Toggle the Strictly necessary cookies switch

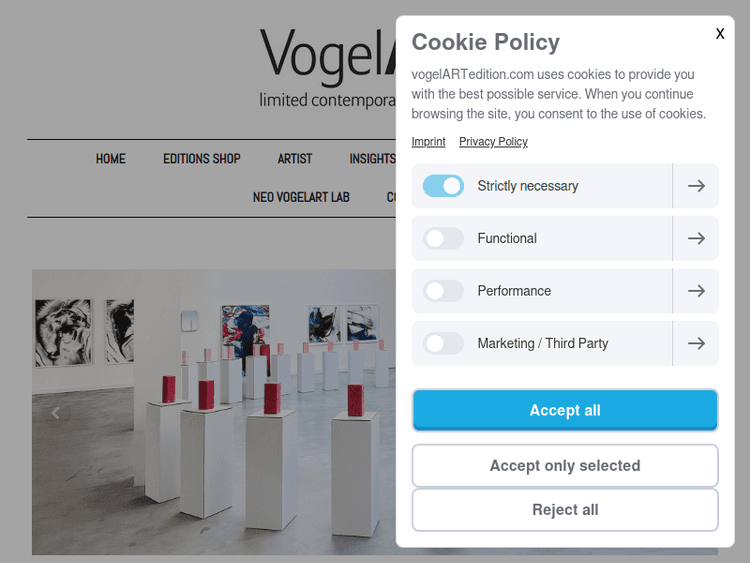click(x=443, y=186)
